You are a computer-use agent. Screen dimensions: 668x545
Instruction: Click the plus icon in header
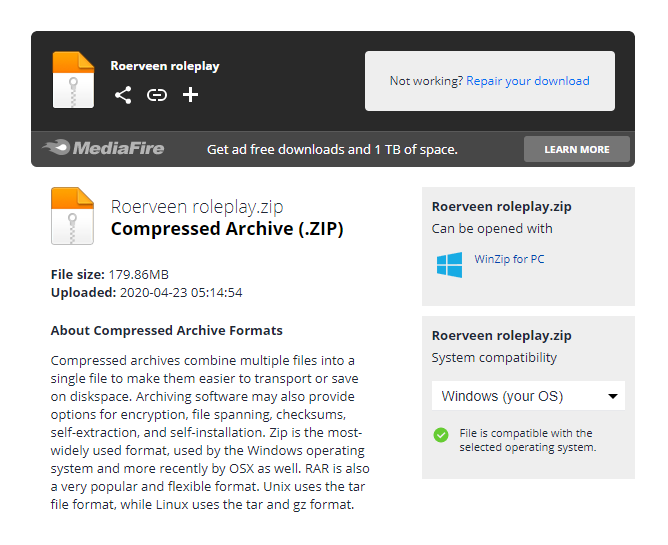pos(191,95)
